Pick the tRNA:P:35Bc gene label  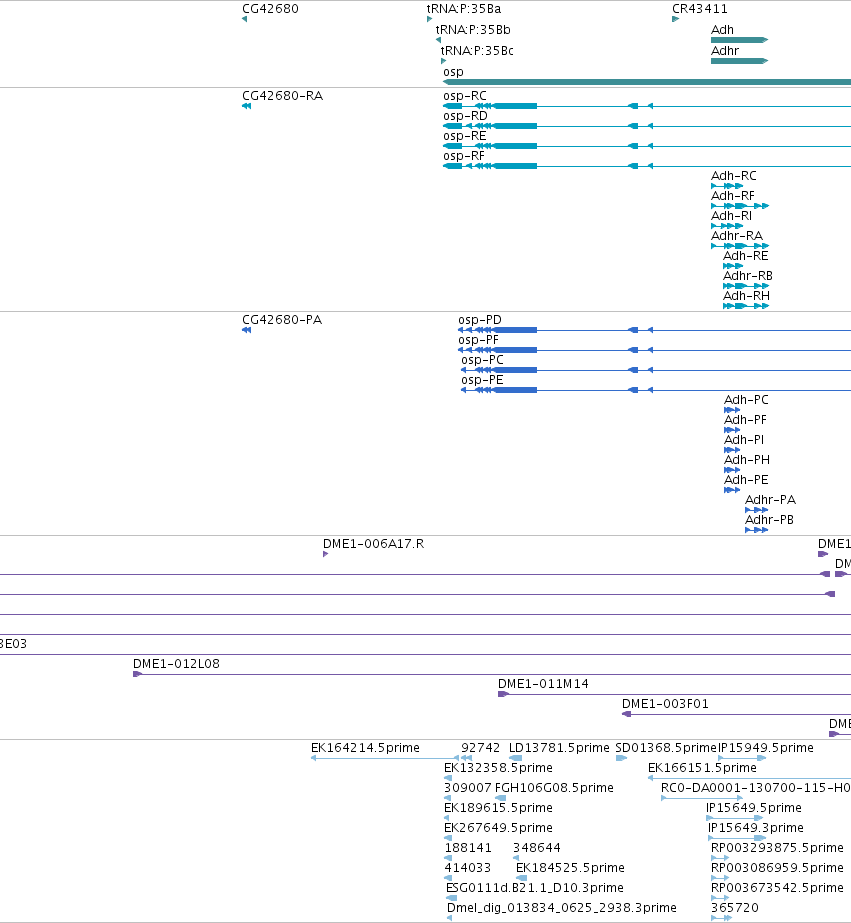477,51
